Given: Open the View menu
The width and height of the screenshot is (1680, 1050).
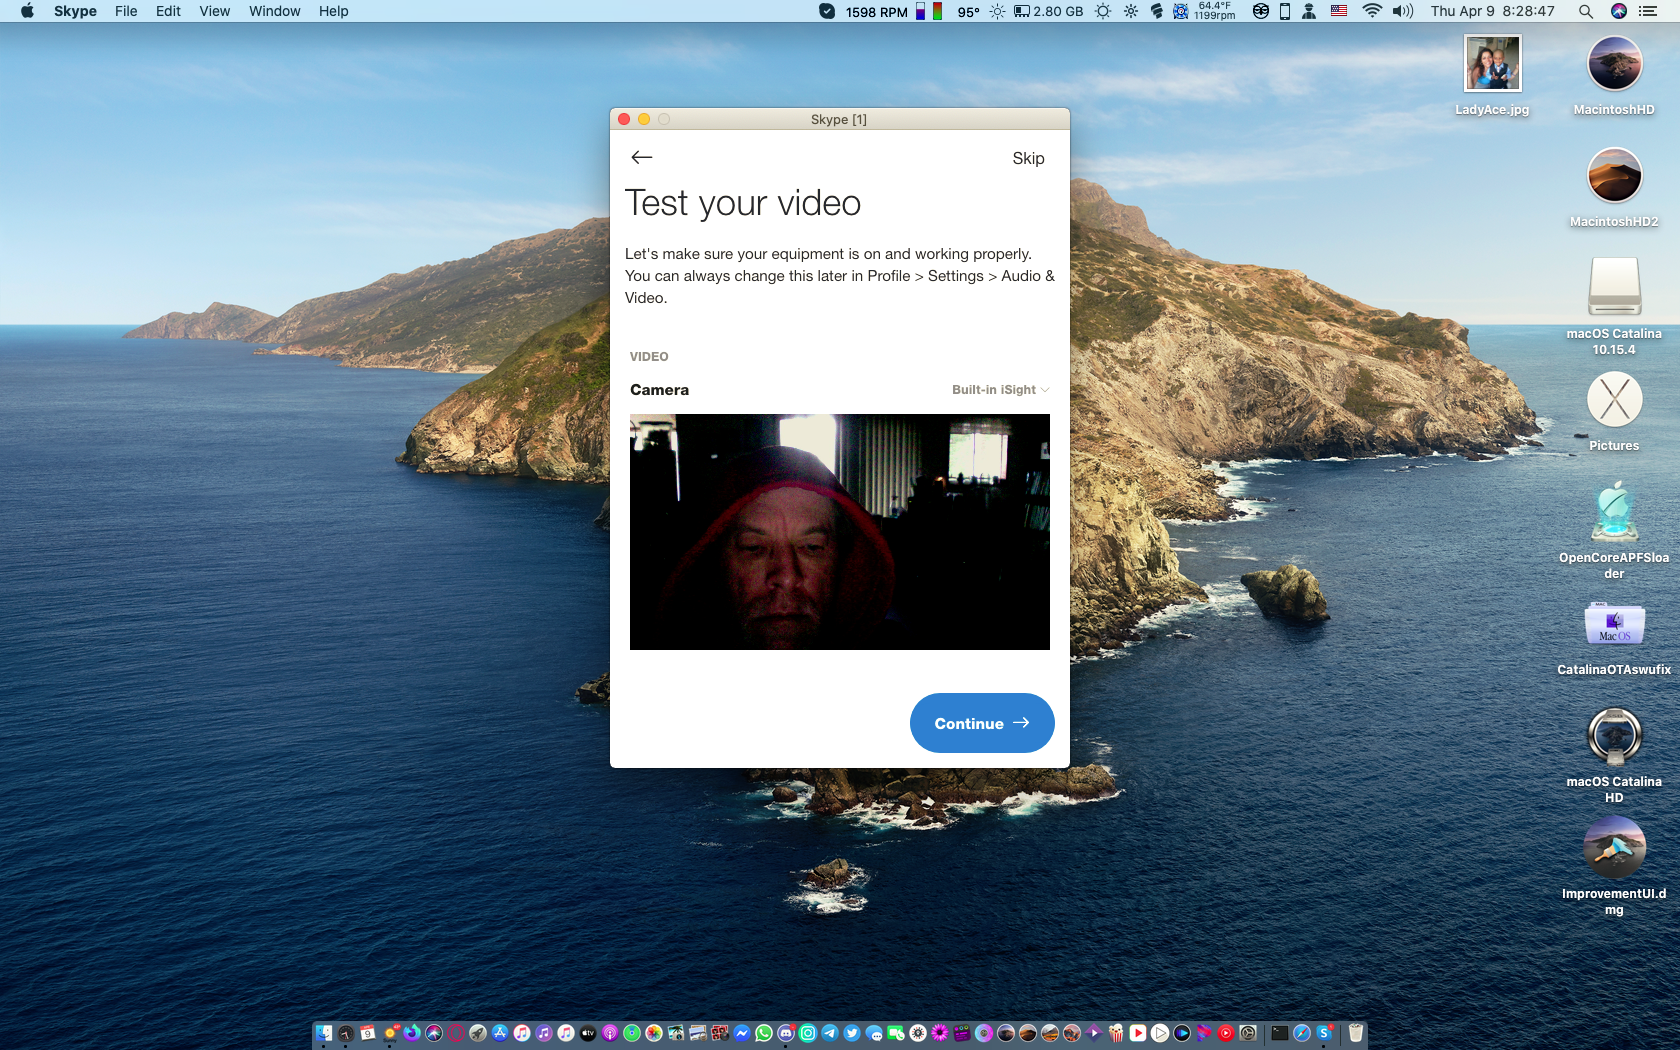Looking at the screenshot, I should (x=214, y=11).
